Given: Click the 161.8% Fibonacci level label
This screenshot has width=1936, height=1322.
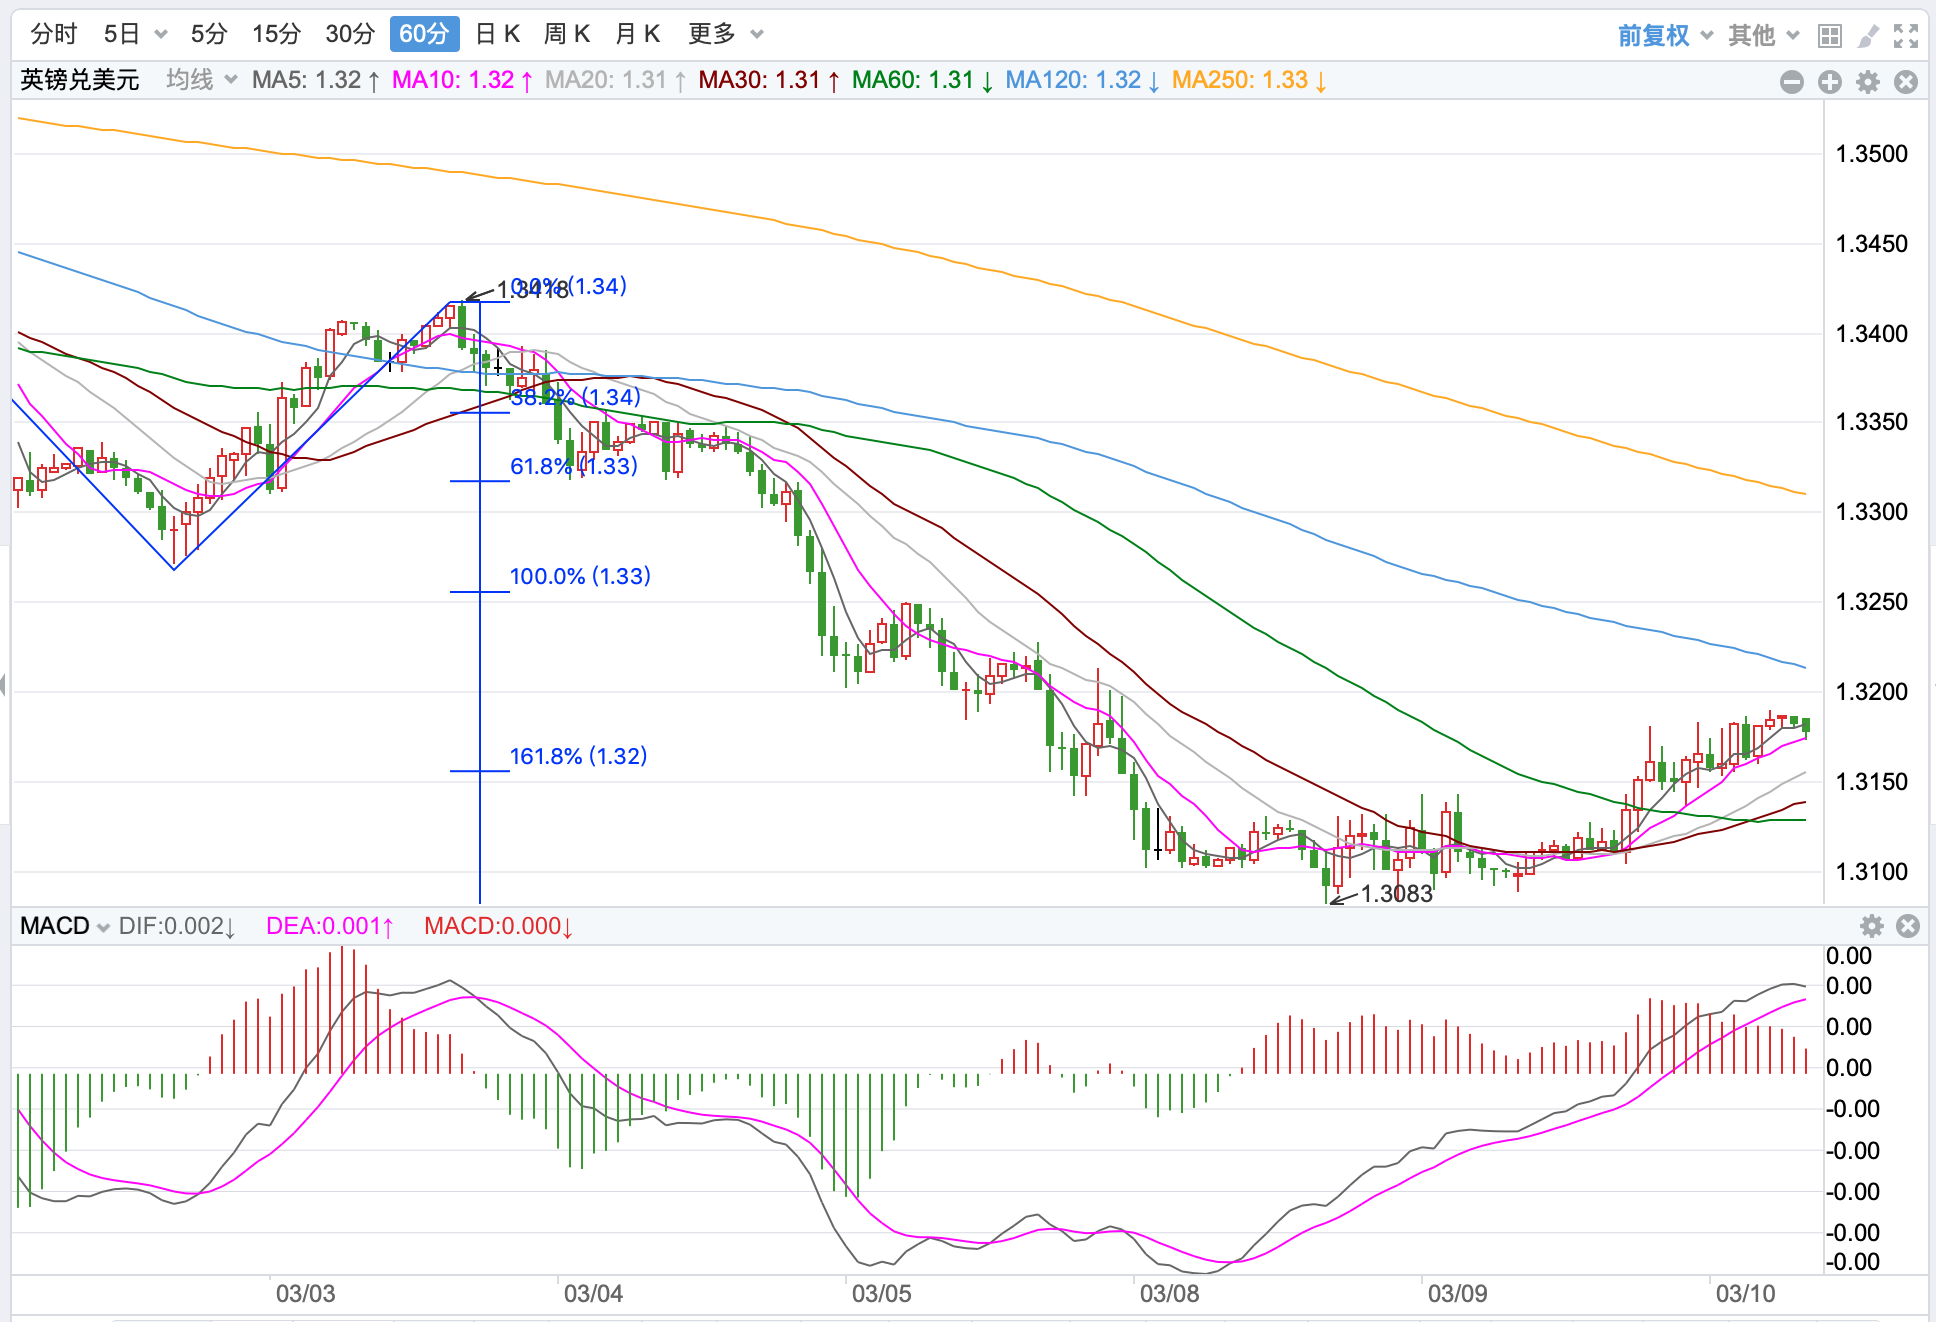Looking at the screenshot, I should point(578,756).
